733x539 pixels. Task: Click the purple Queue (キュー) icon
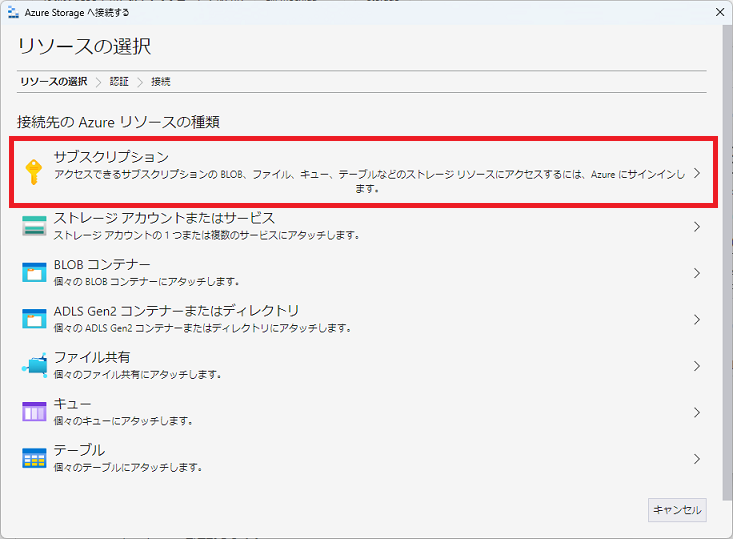pos(34,412)
